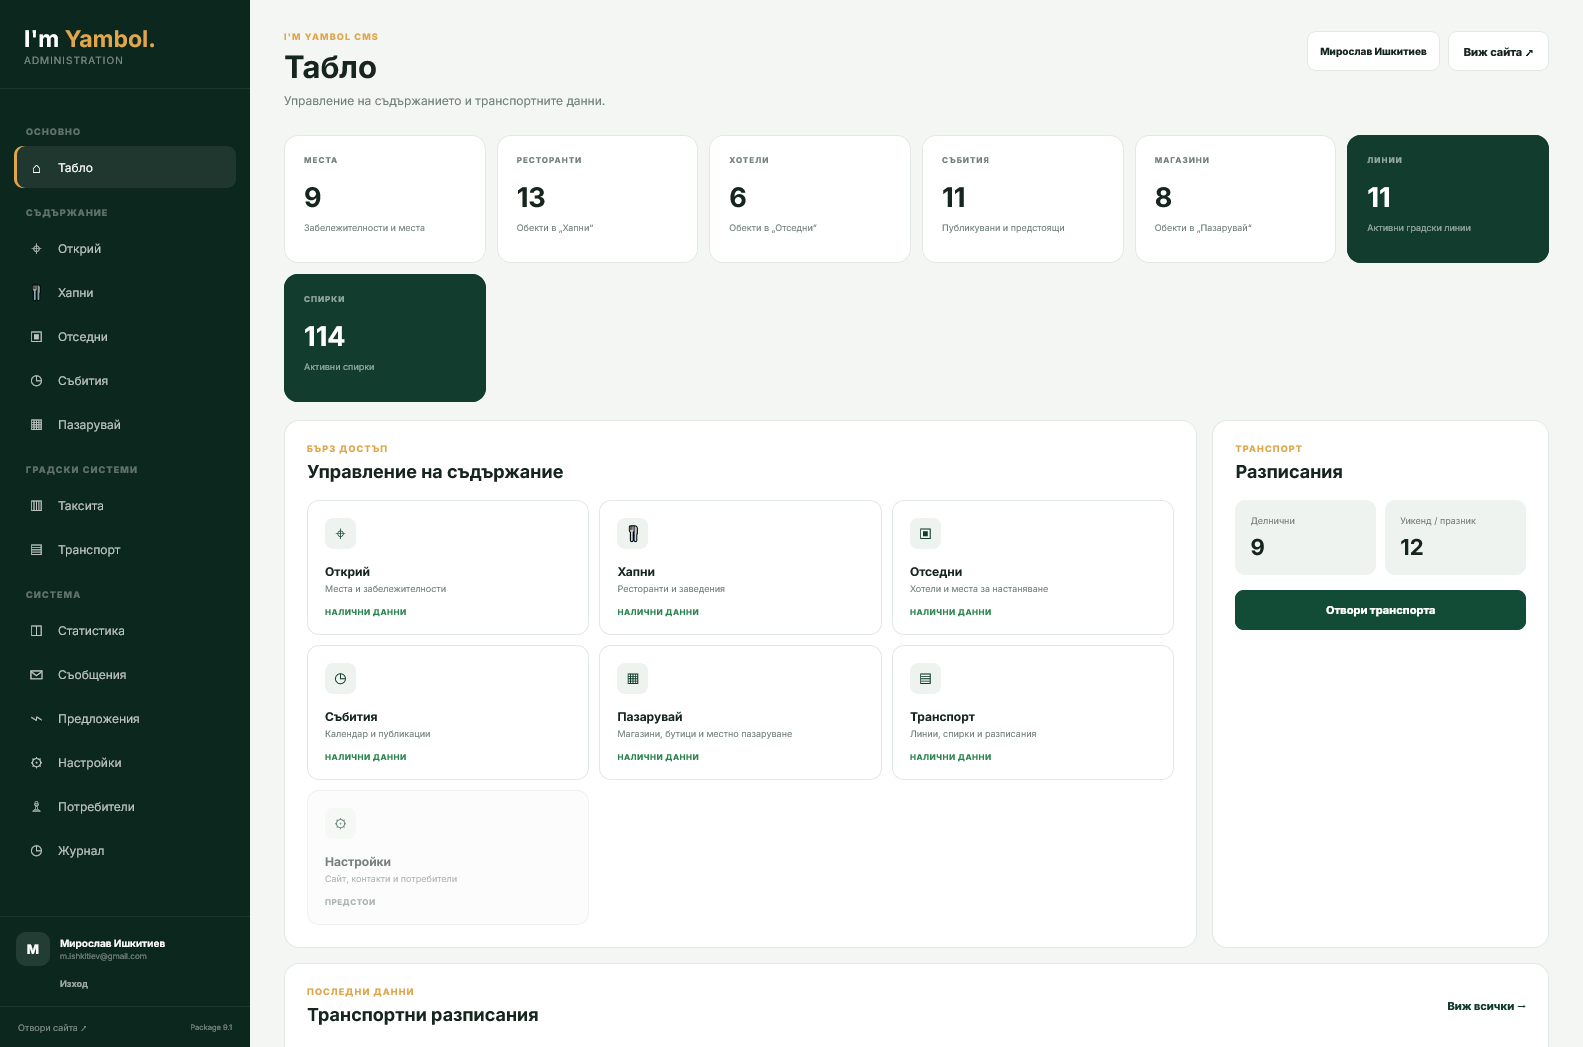The width and height of the screenshot is (1583, 1047).
Task: Open the Статистика menu item
Action: [125, 631]
